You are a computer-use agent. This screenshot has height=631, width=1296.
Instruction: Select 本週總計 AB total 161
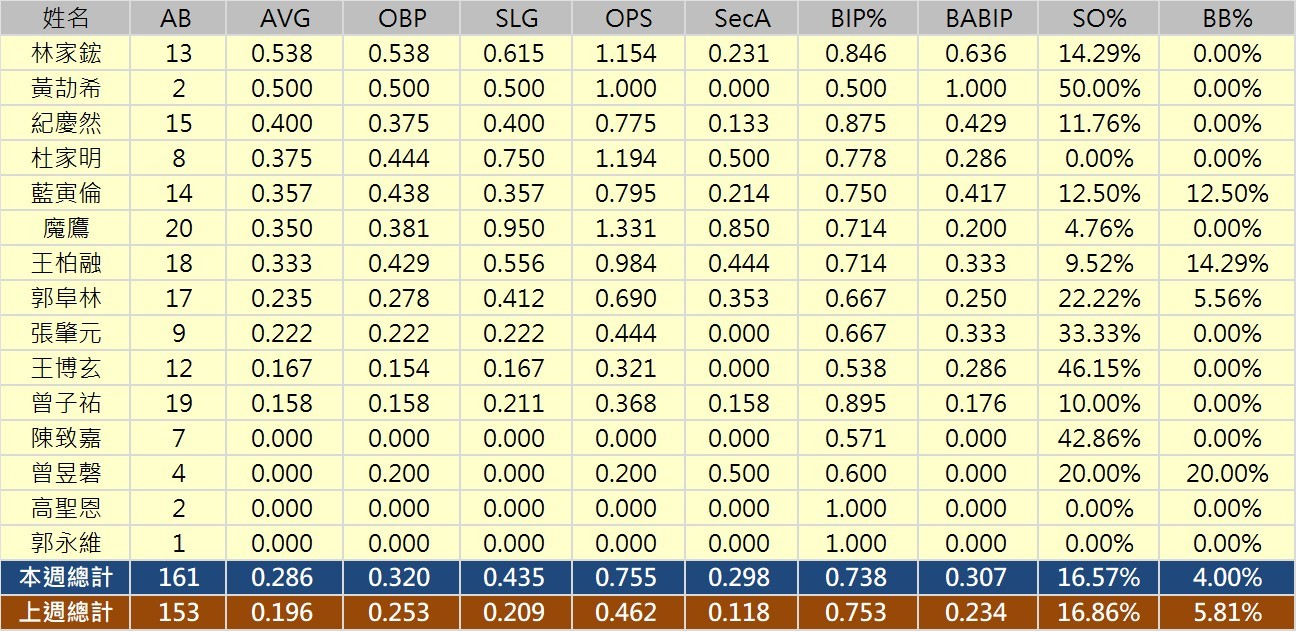(x=178, y=577)
